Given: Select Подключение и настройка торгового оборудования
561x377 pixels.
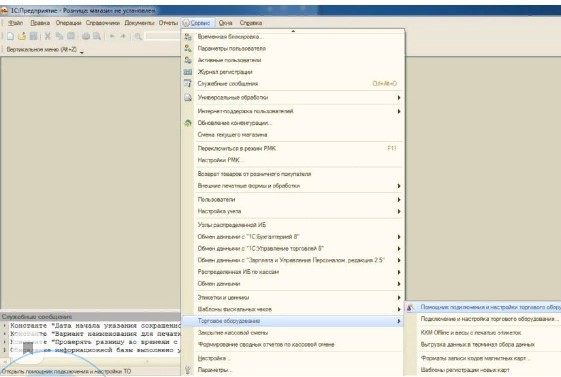Looking at the screenshot, I should [489, 319].
